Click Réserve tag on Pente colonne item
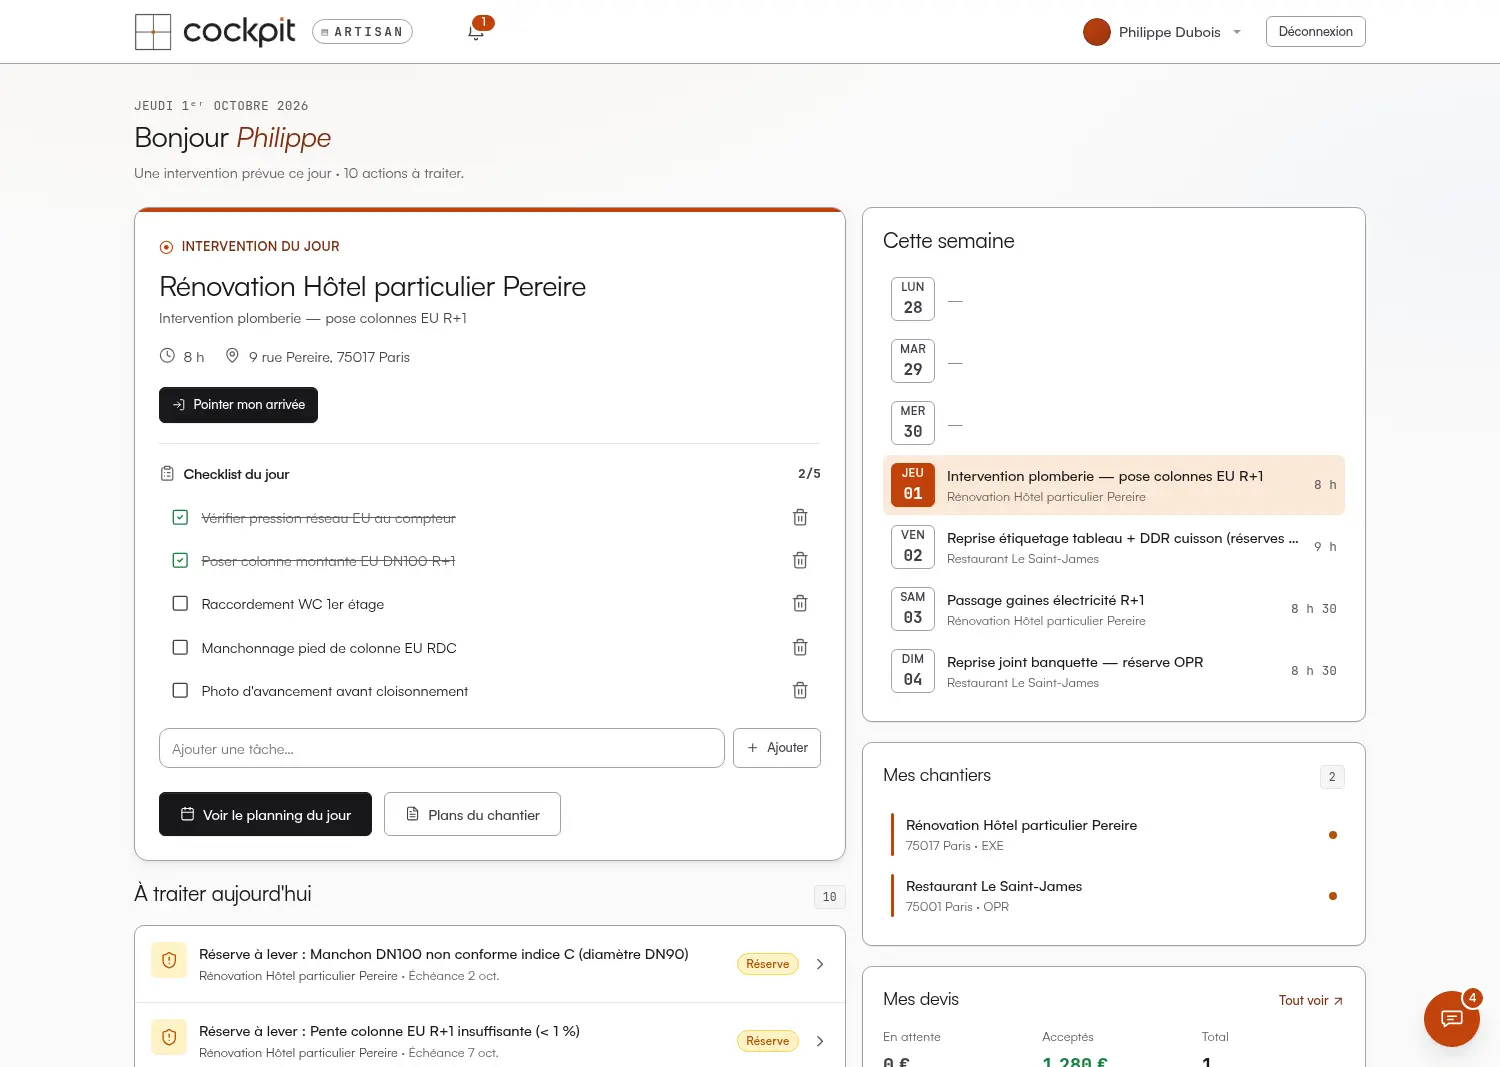The height and width of the screenshot is (1067, 1500). coord(767,1041)
